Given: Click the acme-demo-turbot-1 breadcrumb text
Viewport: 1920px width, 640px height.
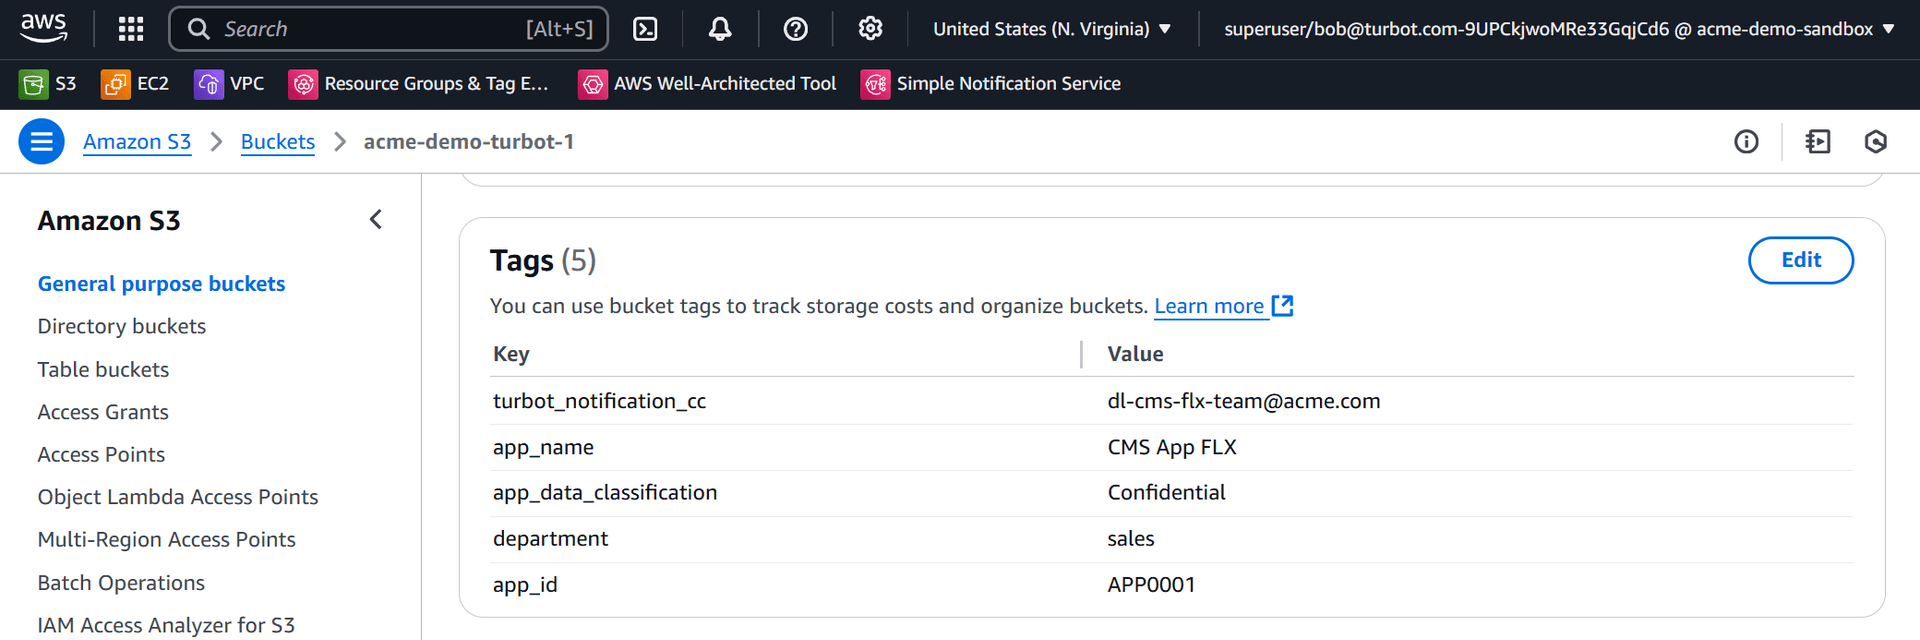Looking at the screenshot, I should click(469, 142).
